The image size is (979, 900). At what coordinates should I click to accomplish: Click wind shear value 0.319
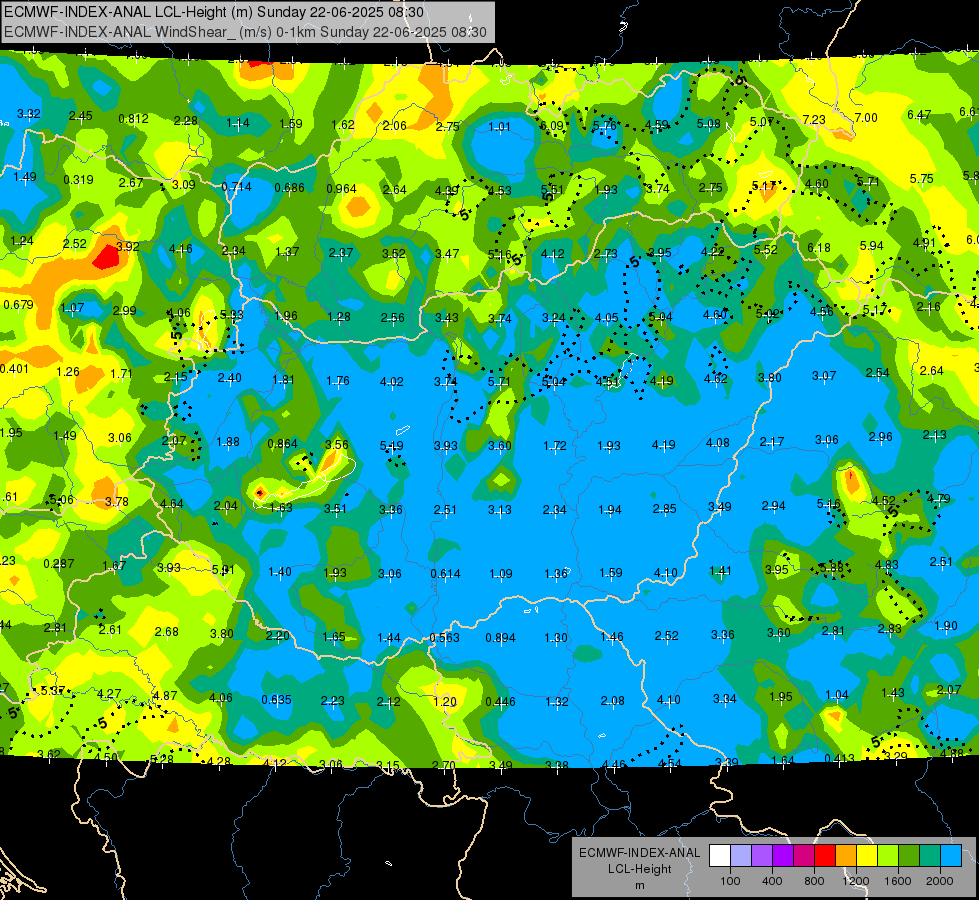[x=79, y=180]
